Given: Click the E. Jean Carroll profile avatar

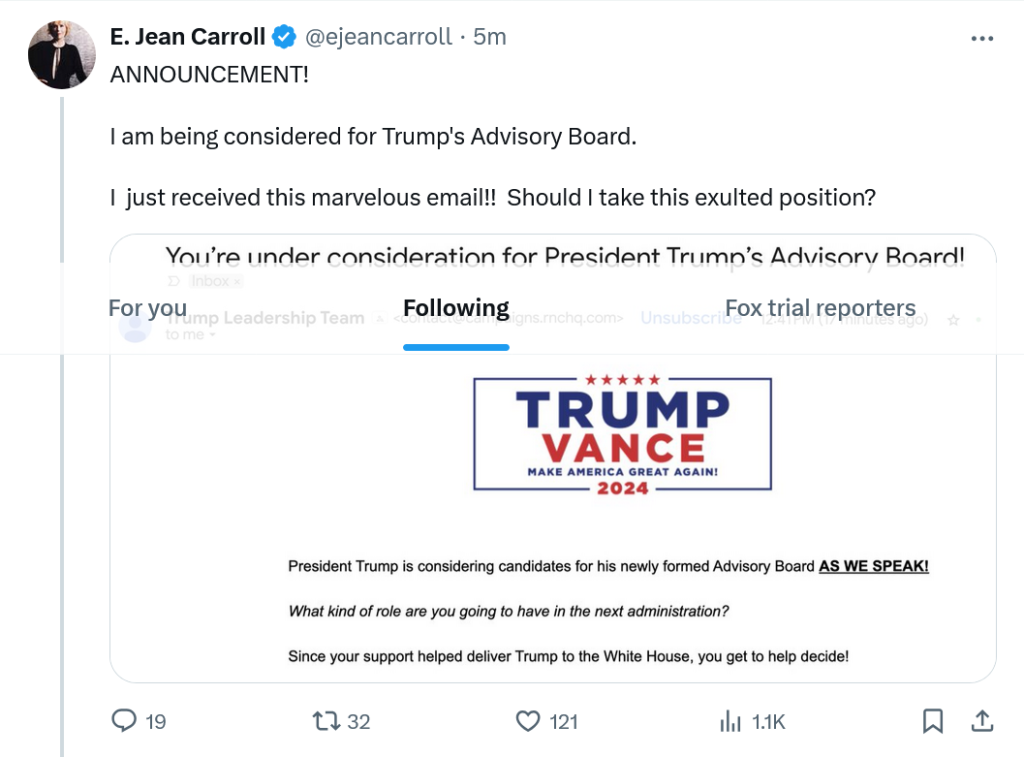Looking at the screenshot, I should (62, 54).
